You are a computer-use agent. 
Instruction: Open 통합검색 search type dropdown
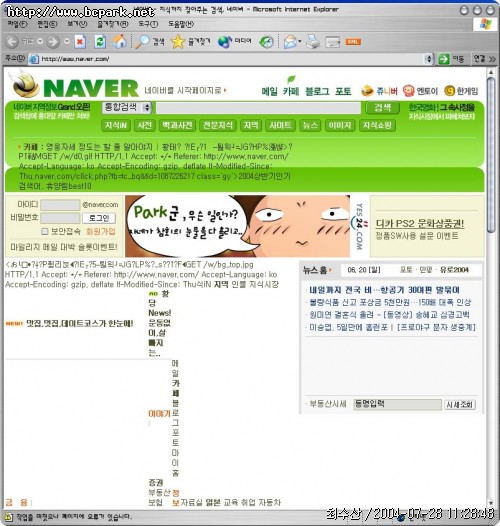(147, 108)
